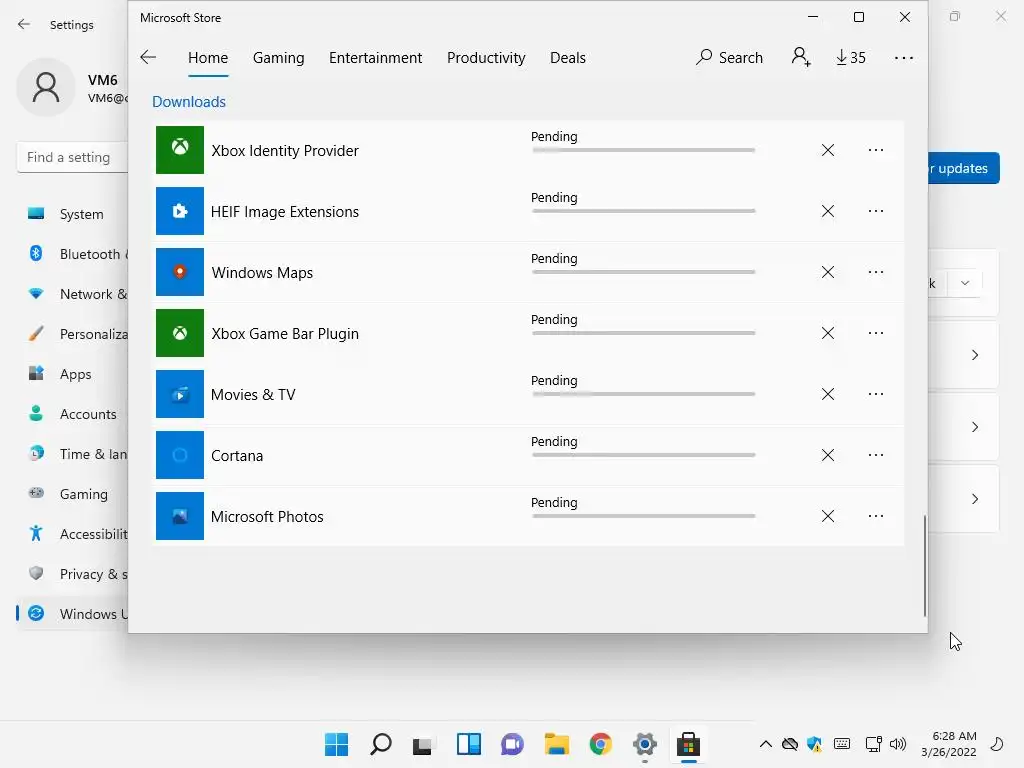The image size is (1024, 768).
Task: Open the Productivity tab
Action: click(x=486, y=58)
